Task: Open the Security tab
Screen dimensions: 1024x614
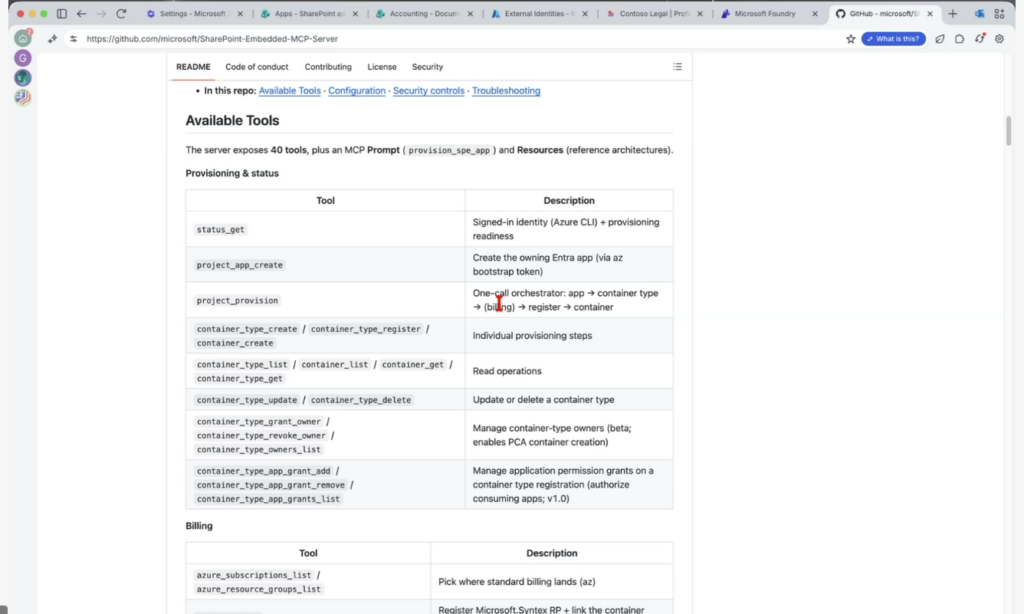Action: tap(427, 67)
